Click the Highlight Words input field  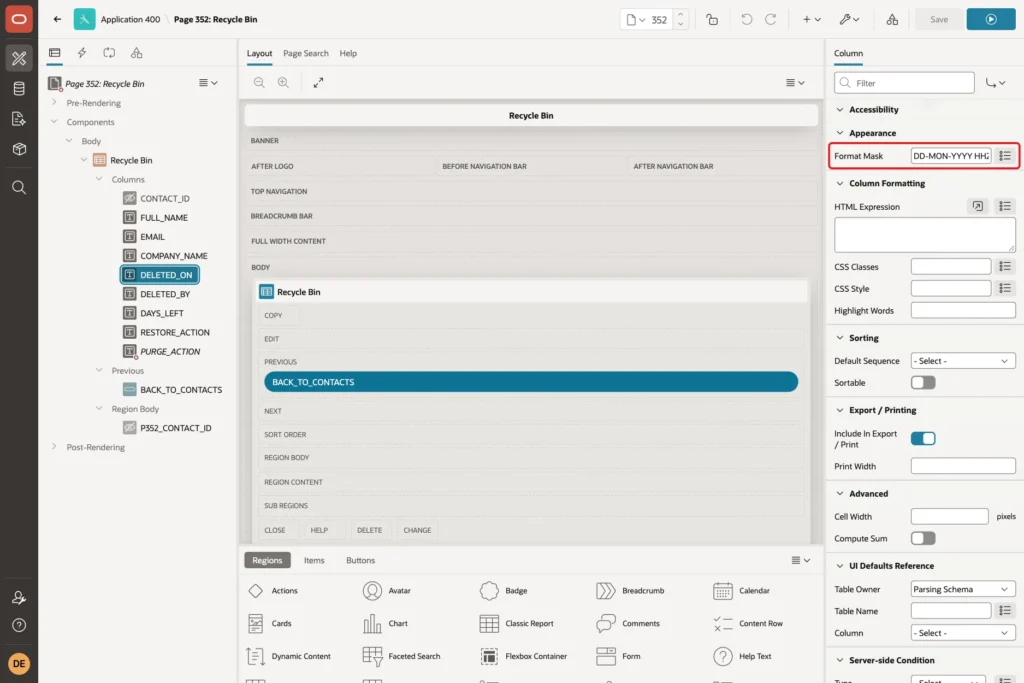pos(963,310)
